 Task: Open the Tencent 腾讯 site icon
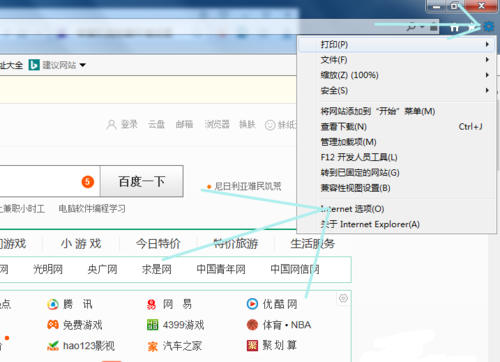(53, 304)
